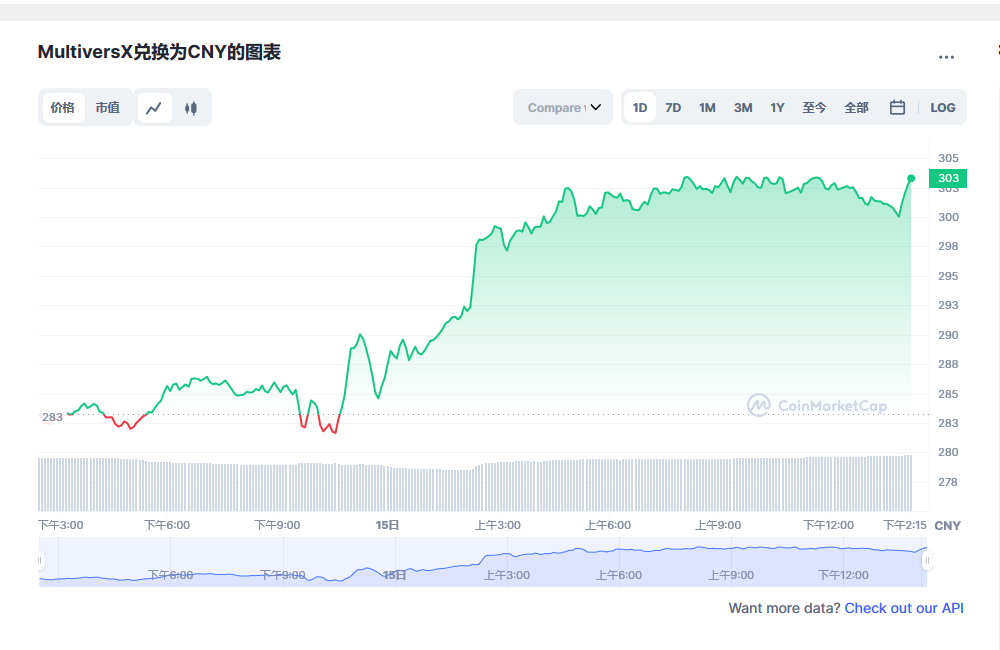Screen dimensions: 1000x650
Task: Switch to line chart view
Action: 154,108
